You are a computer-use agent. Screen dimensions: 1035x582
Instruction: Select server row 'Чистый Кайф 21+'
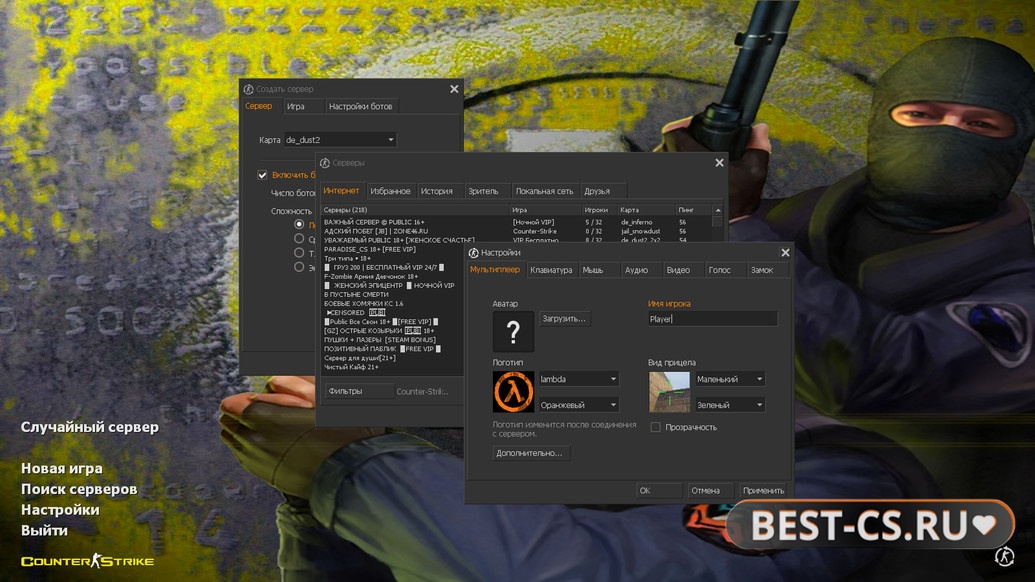point(393,367)
